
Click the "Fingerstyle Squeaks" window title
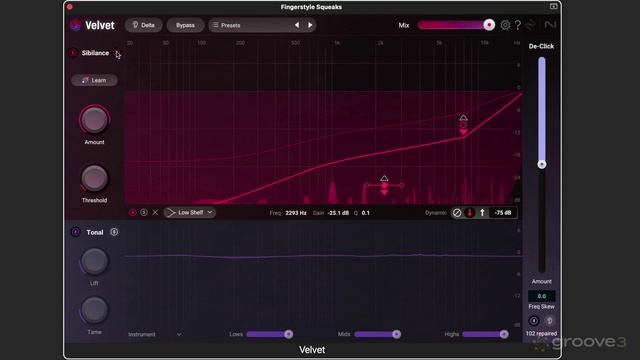coord(311,7)
